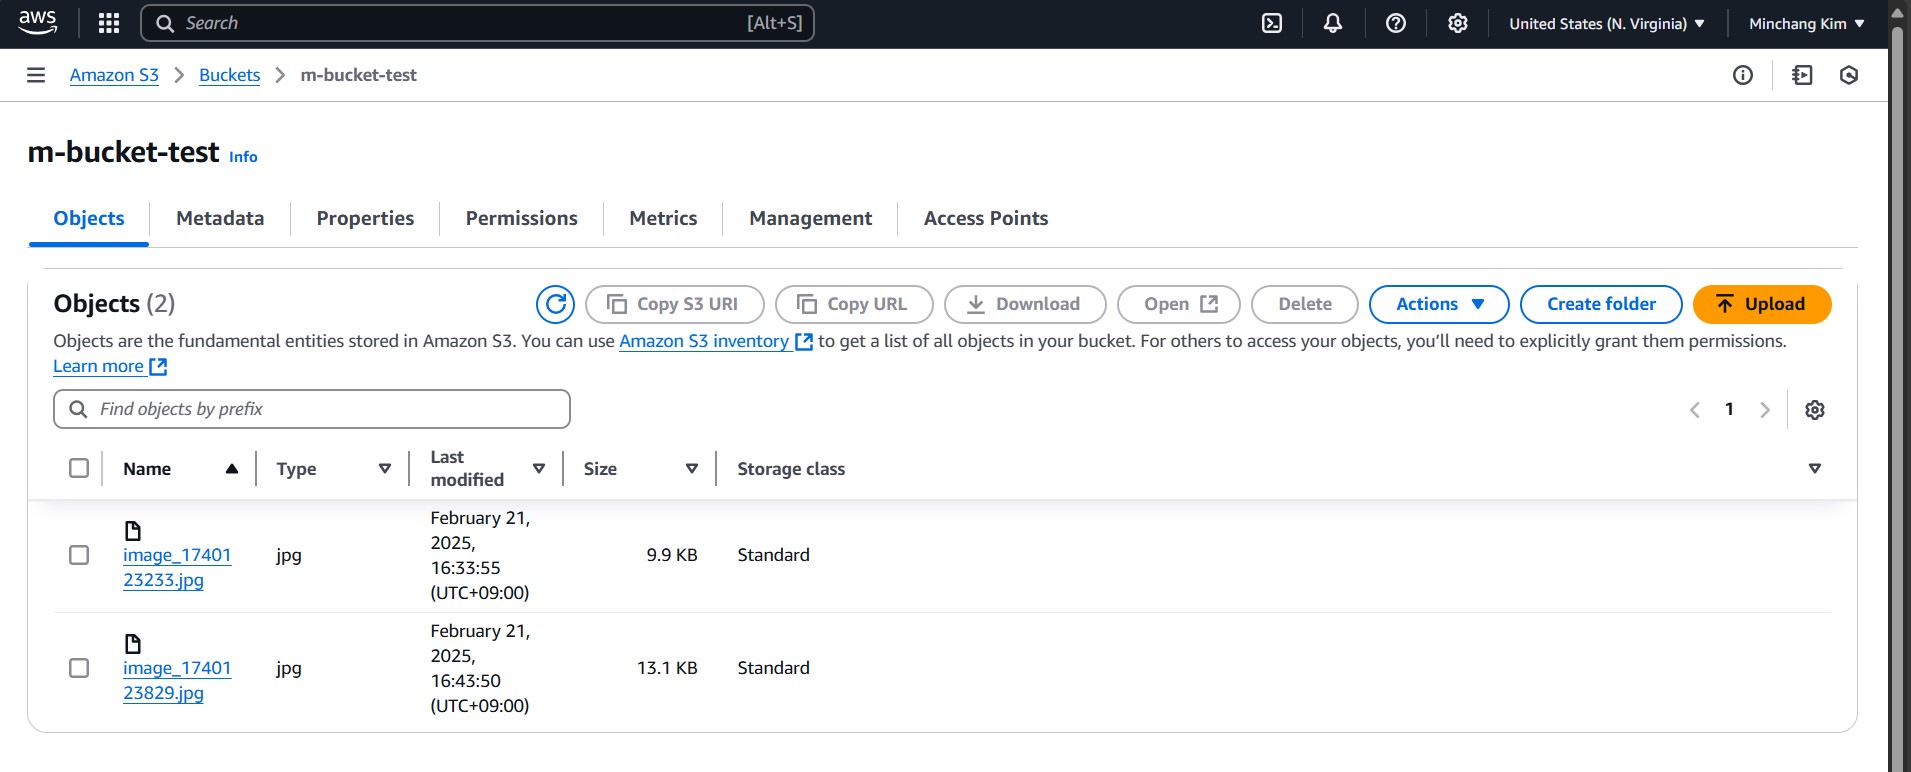Click the Info link beside bucket name
Screen dimensions: 1911x772
[243, 157]
